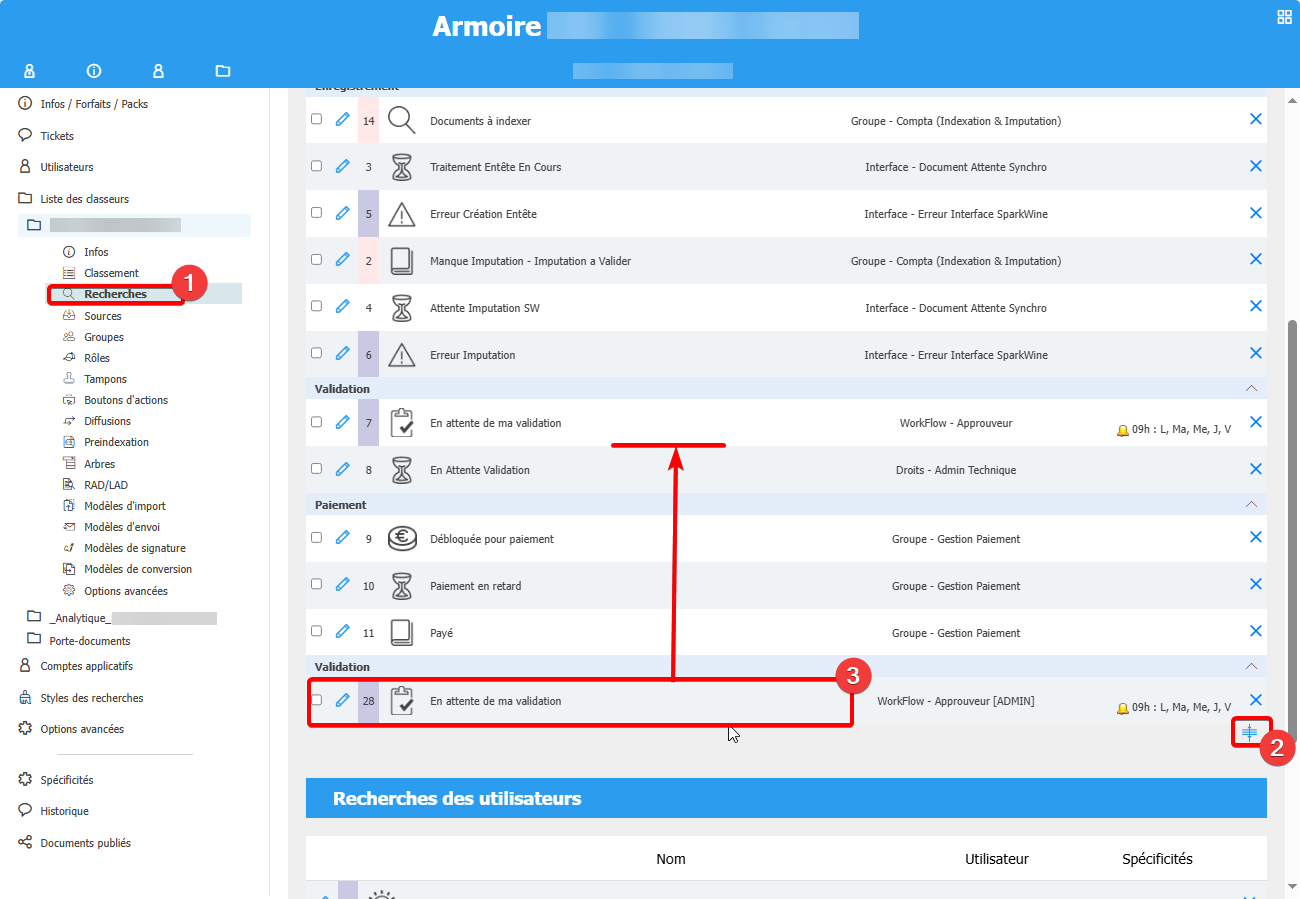Click the purple color cell of row 28
This screenshot has height=899, width=1300.
click(x=369, y=701)
